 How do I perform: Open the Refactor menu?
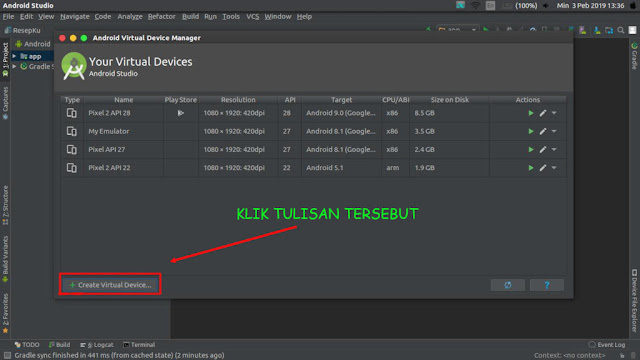[161, 16]
